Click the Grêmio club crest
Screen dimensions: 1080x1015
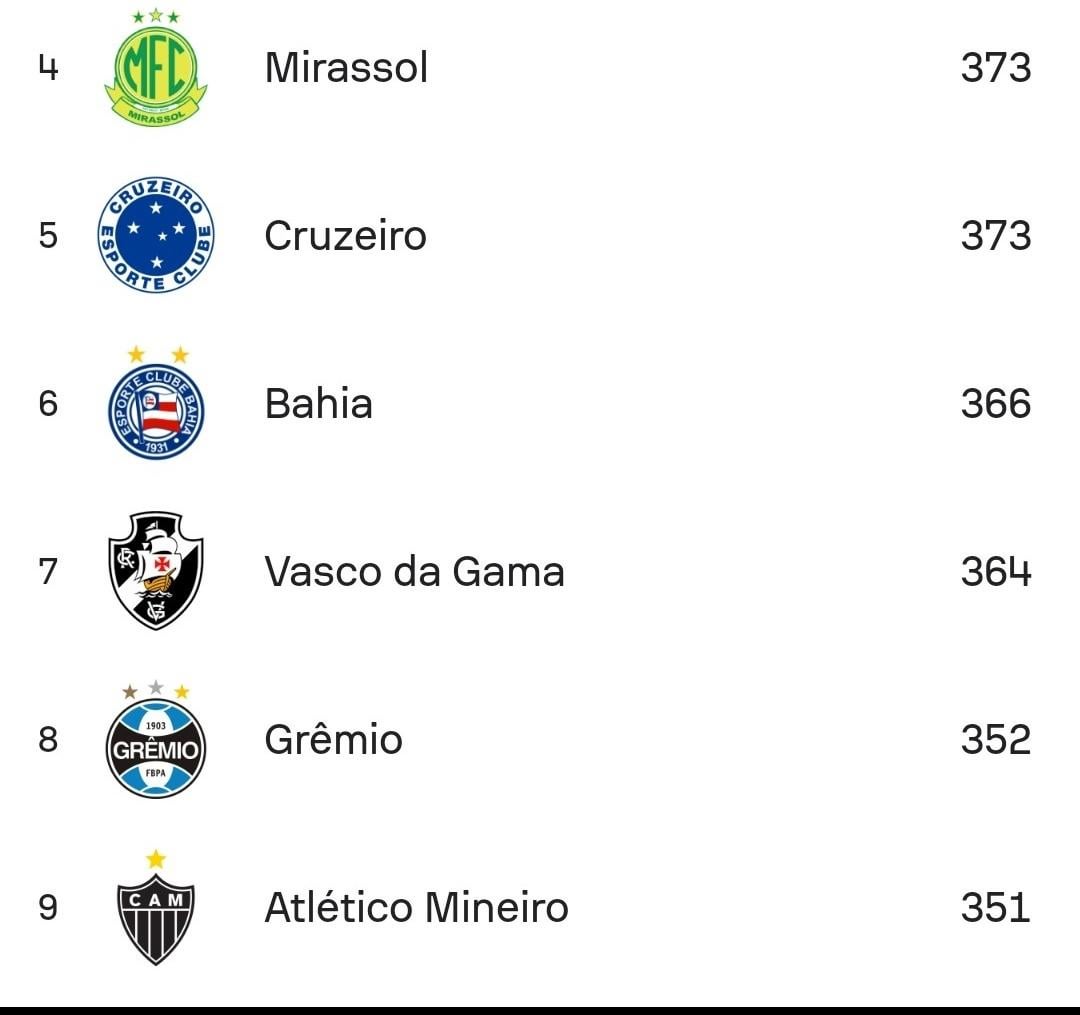pyautogui.click(x=156, y=742)
